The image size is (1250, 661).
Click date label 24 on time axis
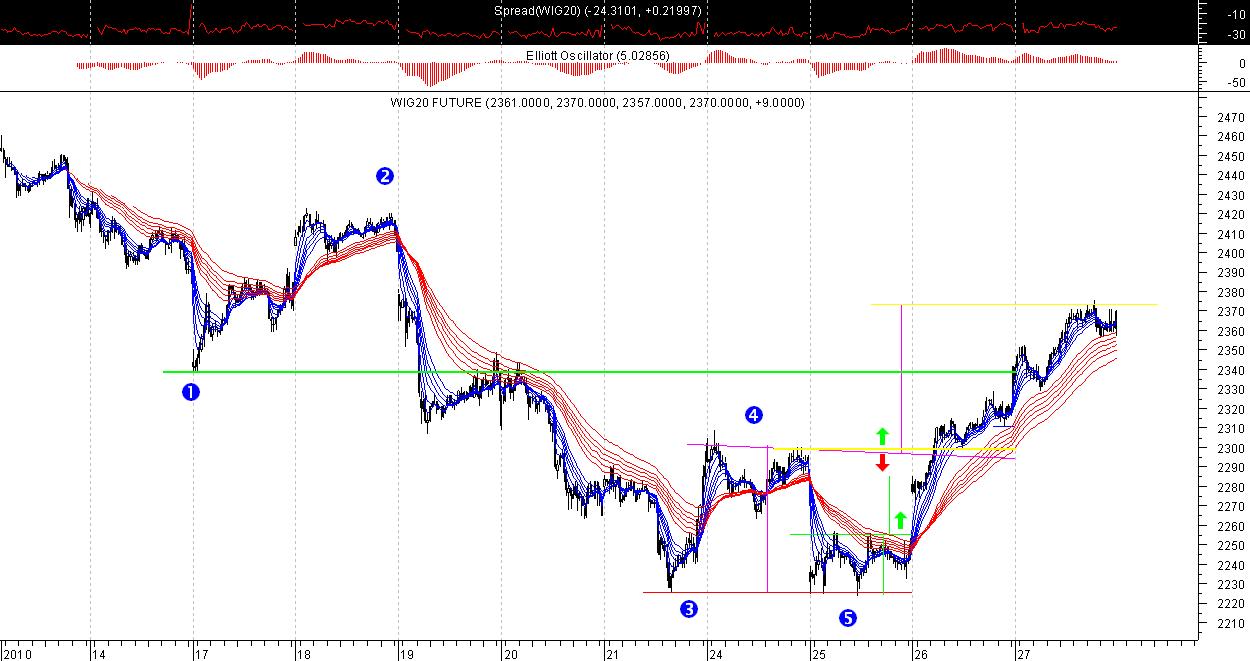(717, 655)
